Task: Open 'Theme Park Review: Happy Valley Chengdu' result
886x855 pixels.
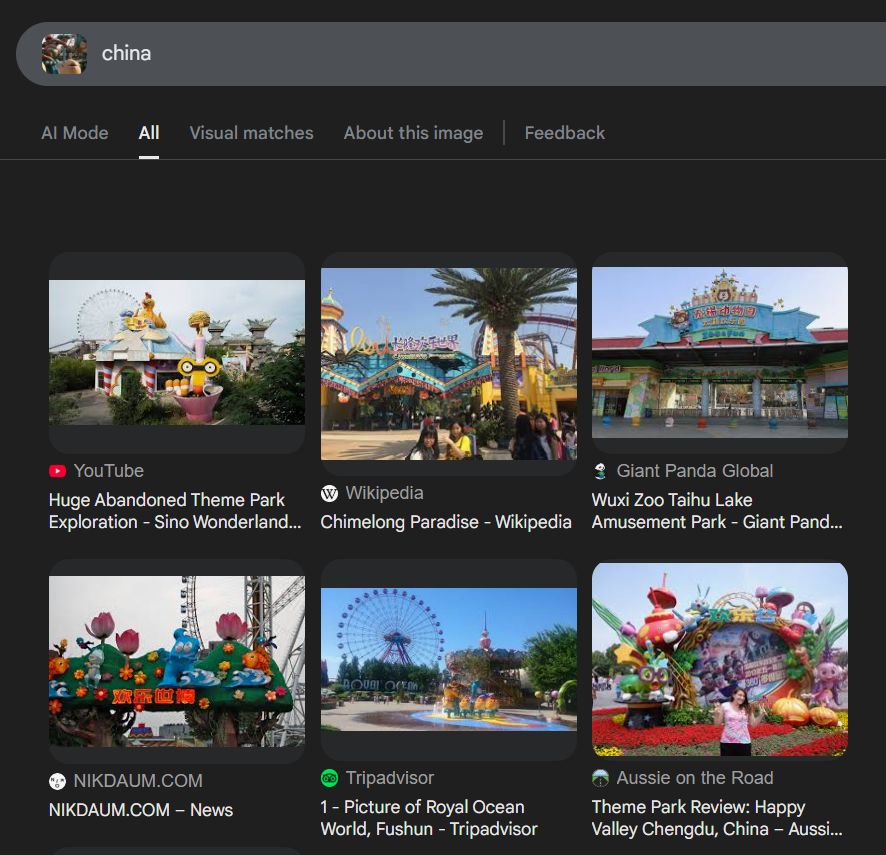Action: click(x=717, y=818)
